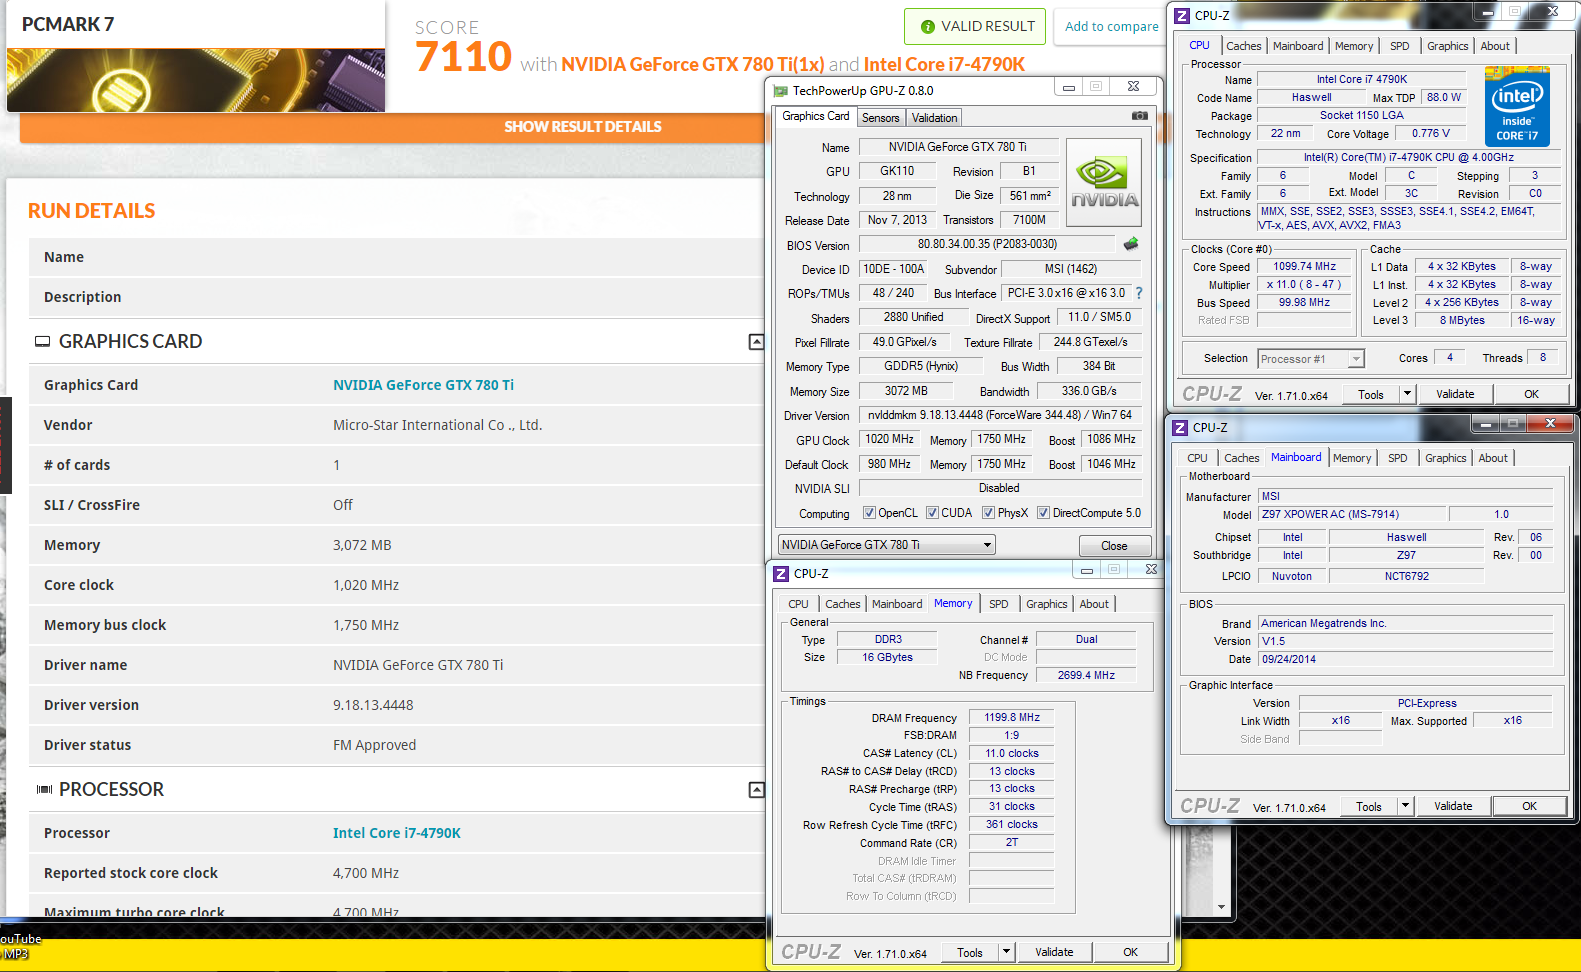Viewport: 1581px width, 972px height.
Task: Click the NVIDIA logo in GPU-Z
Action: [1104, 182]
